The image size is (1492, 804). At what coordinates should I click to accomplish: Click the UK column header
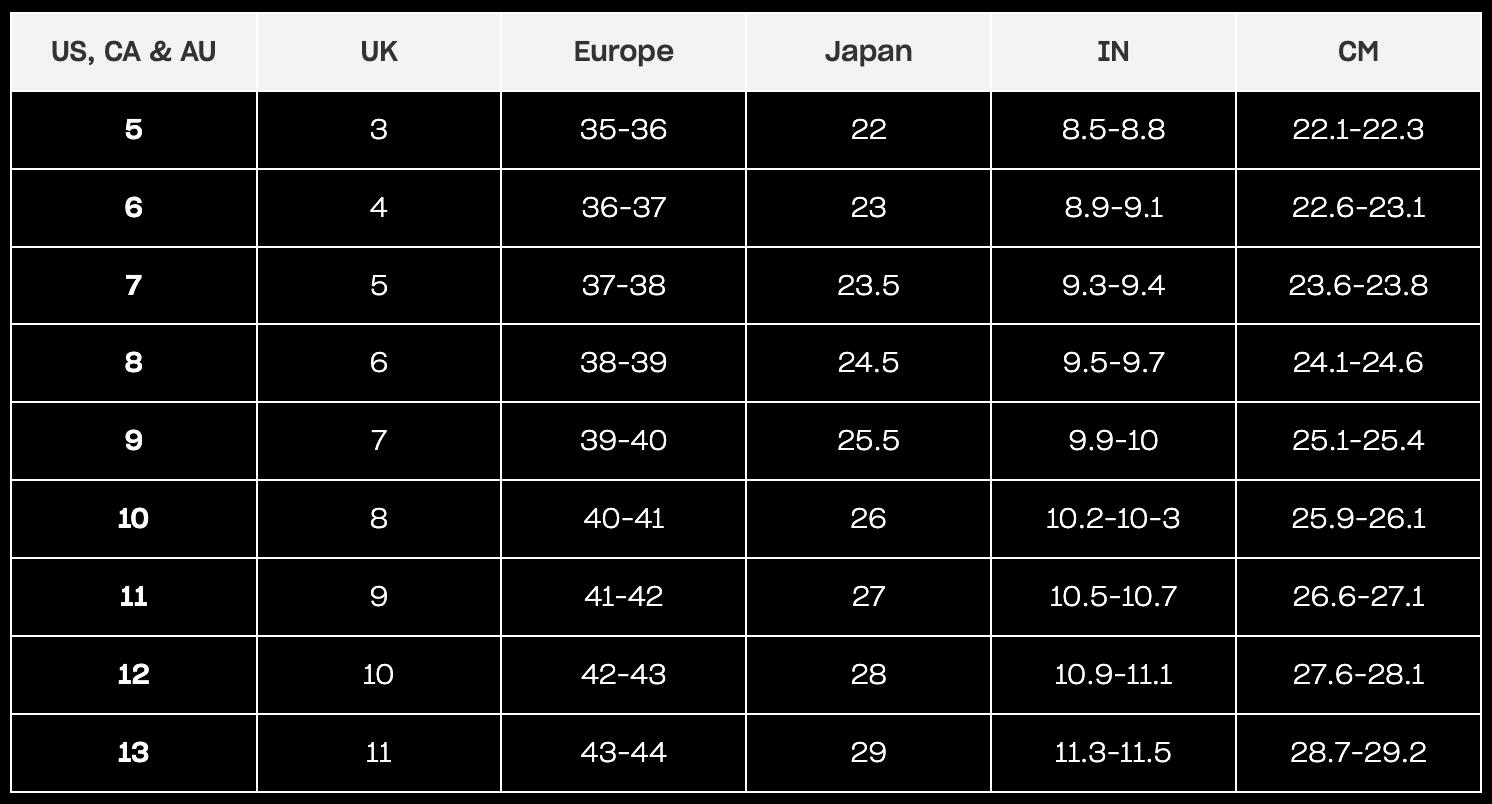tap(378, 52)
